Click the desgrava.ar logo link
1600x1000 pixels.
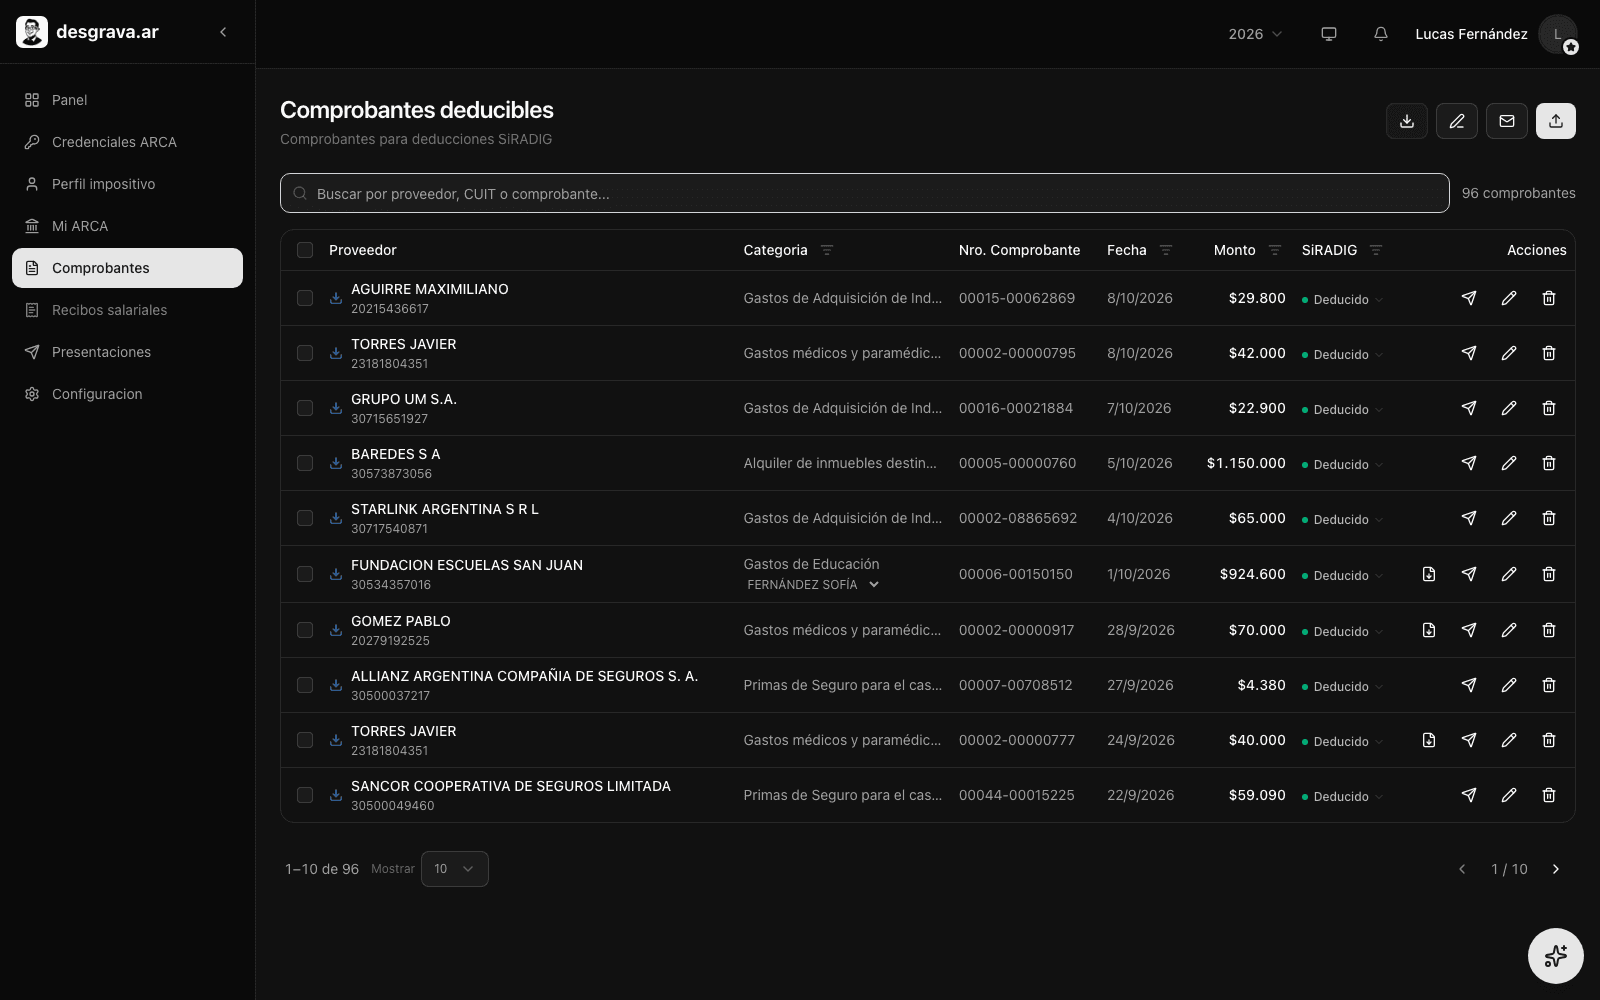click(x=88, y=32)
